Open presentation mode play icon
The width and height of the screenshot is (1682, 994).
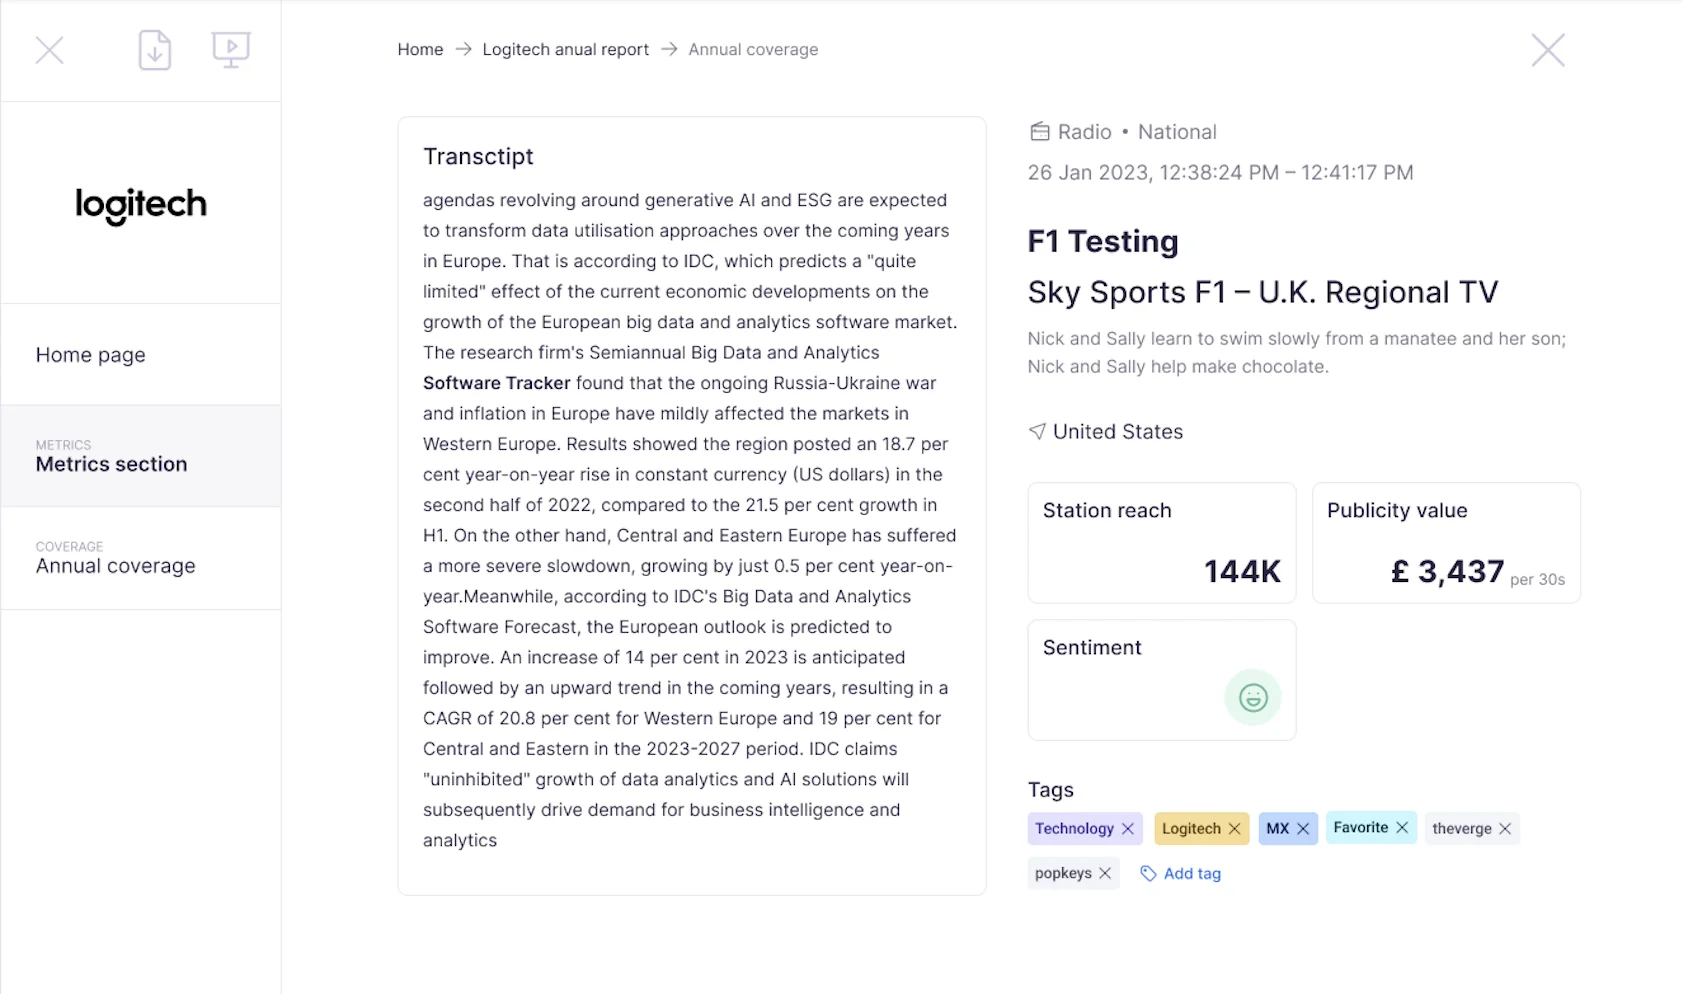pos(231,50)
